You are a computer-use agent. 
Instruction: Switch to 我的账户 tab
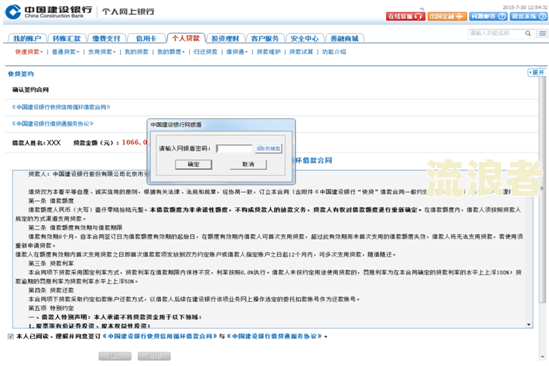[x=27, y=38]
